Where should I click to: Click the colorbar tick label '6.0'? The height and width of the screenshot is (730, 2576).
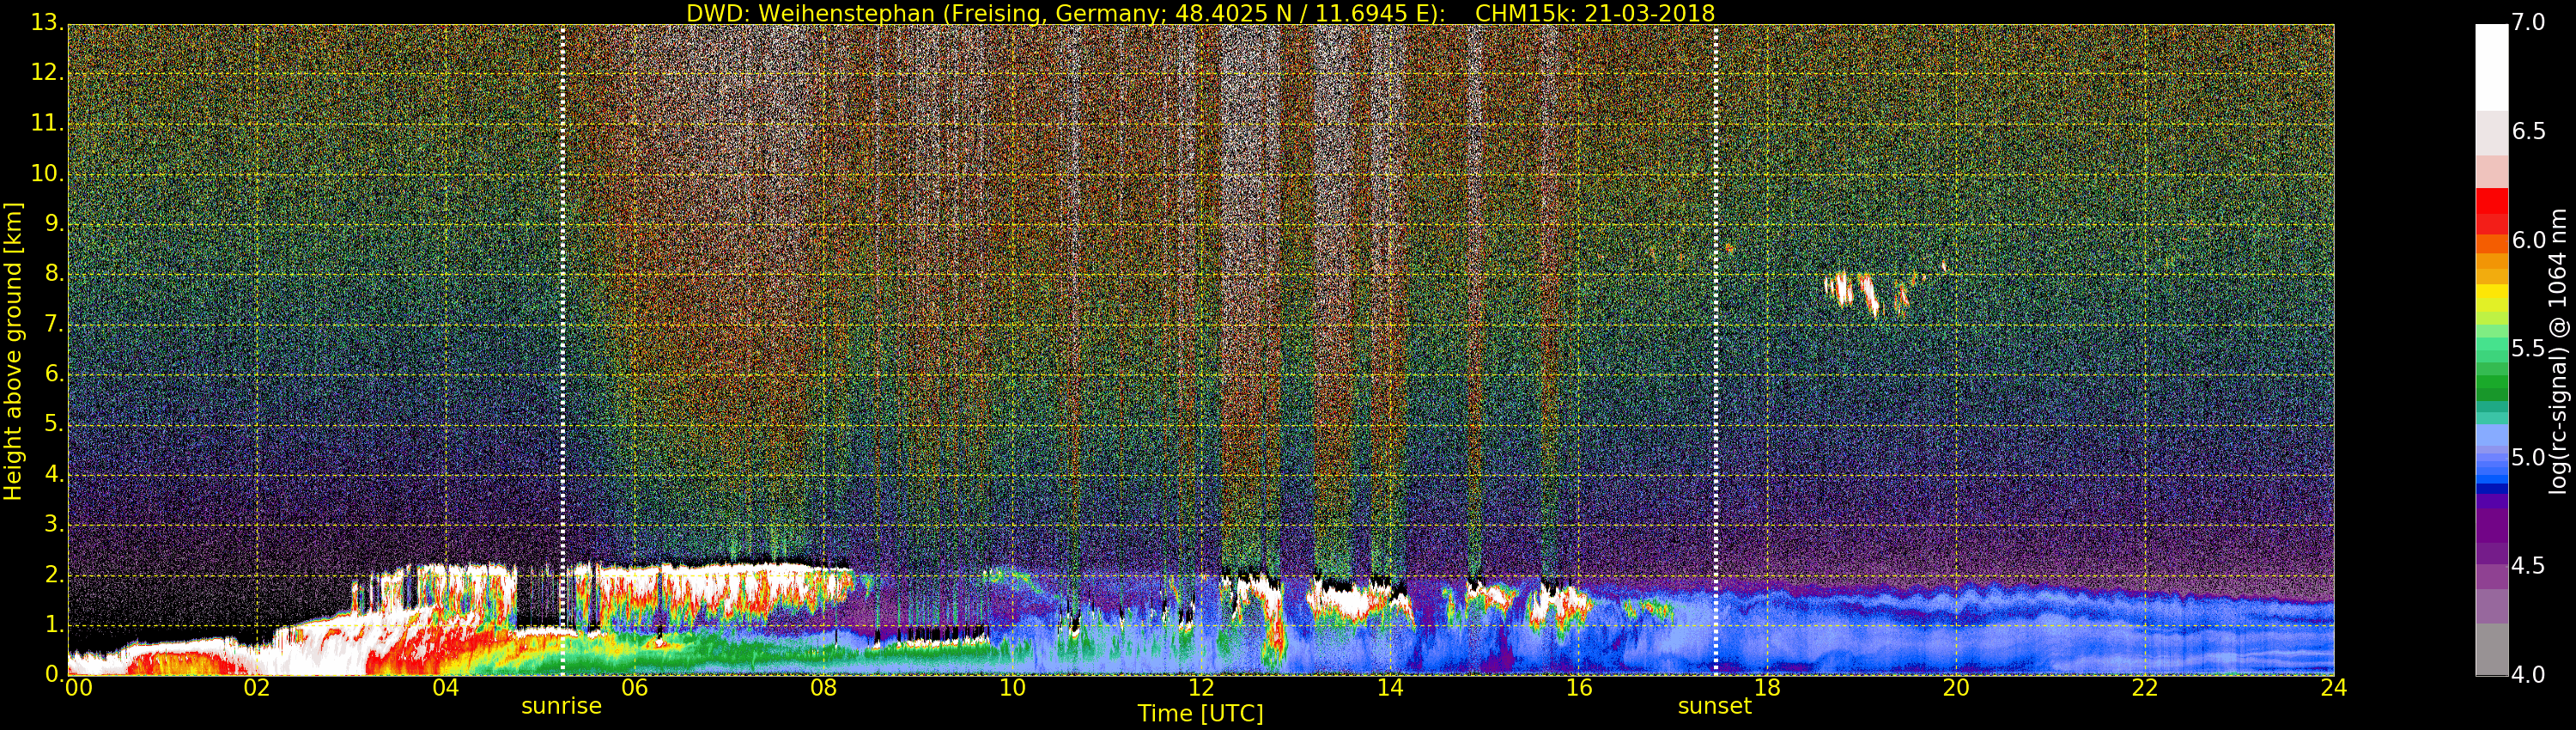2529,241
